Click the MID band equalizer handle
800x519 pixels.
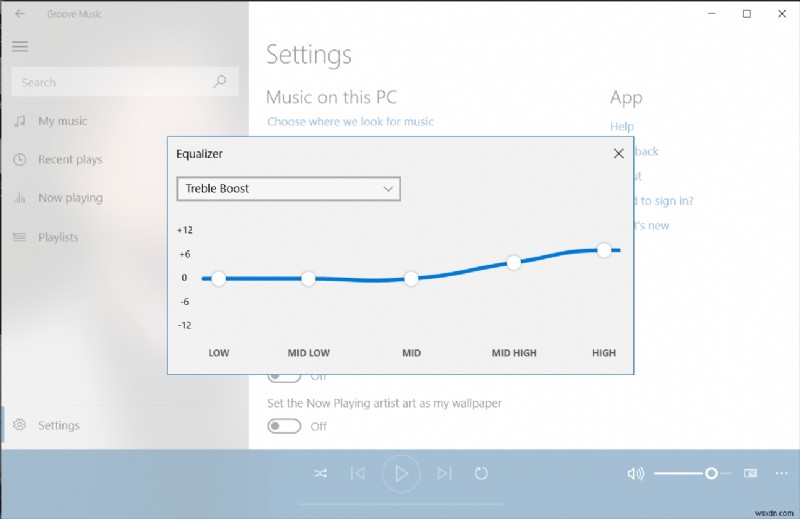point(411,278)
